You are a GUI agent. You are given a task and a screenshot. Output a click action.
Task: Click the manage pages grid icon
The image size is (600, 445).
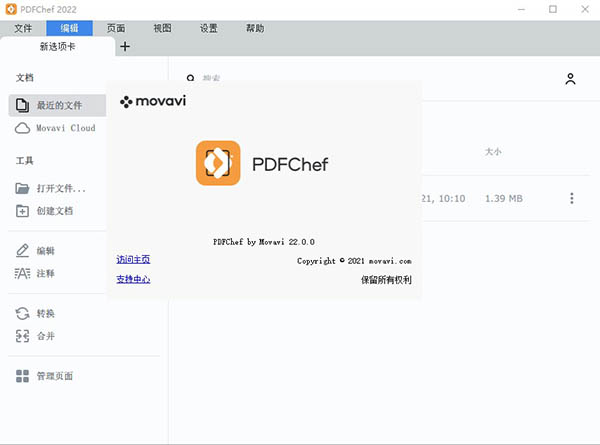click(22, 376)
